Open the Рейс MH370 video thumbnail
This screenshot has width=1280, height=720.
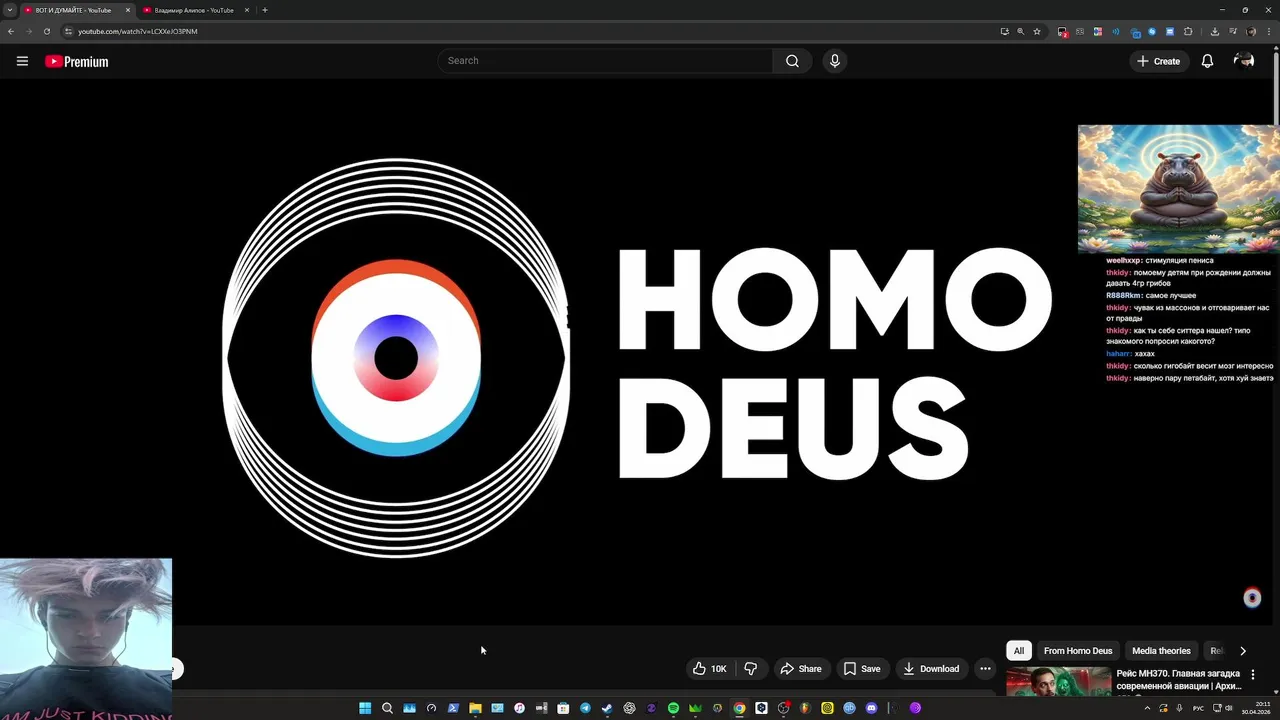point(1059,681)
